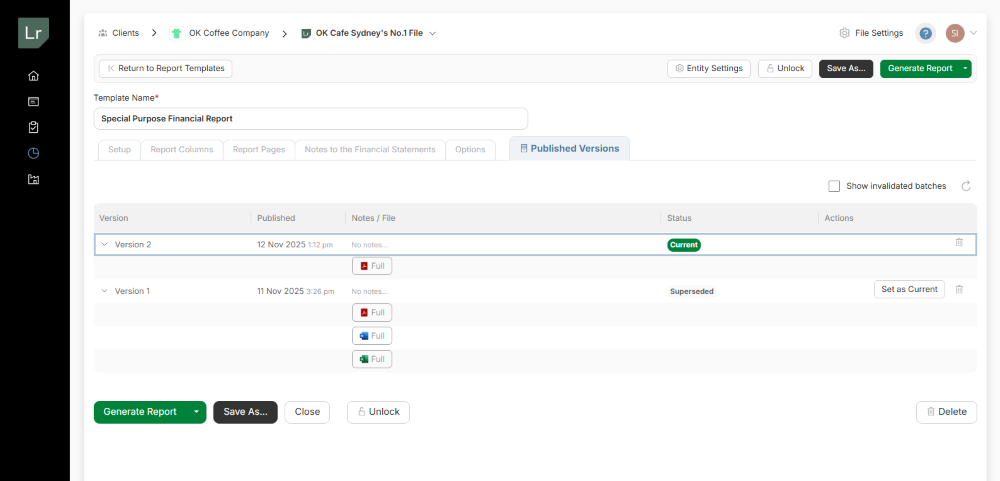Click the Clients breadcrumb icon
The height and width of the screenshot is (481, 1000).
103,33
